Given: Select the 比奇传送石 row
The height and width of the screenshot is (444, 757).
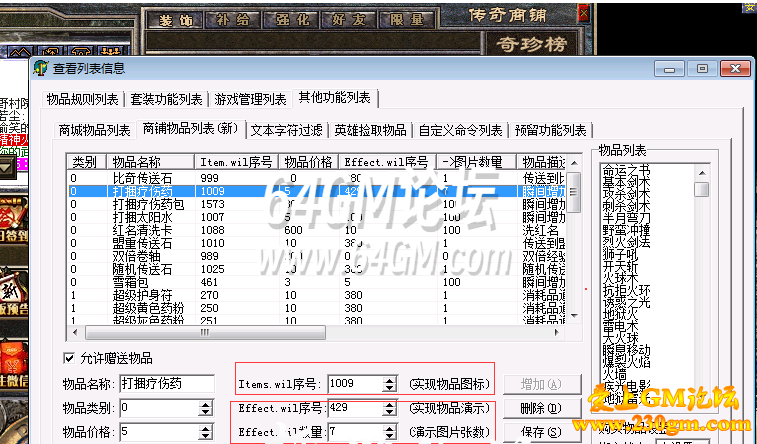Looking at the screenshot, I should [316, 178].
